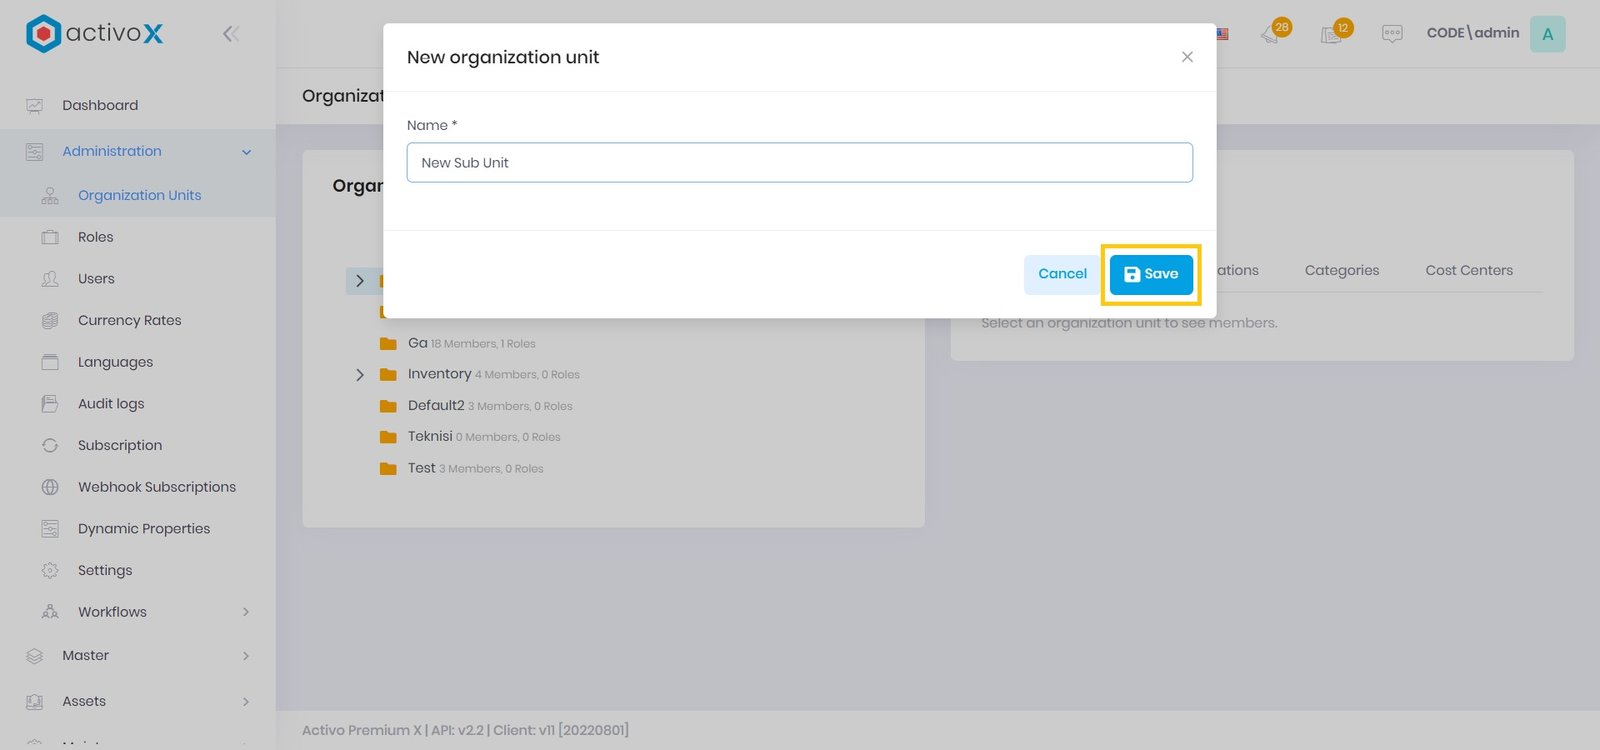Click the footer version text

(465, 730)
